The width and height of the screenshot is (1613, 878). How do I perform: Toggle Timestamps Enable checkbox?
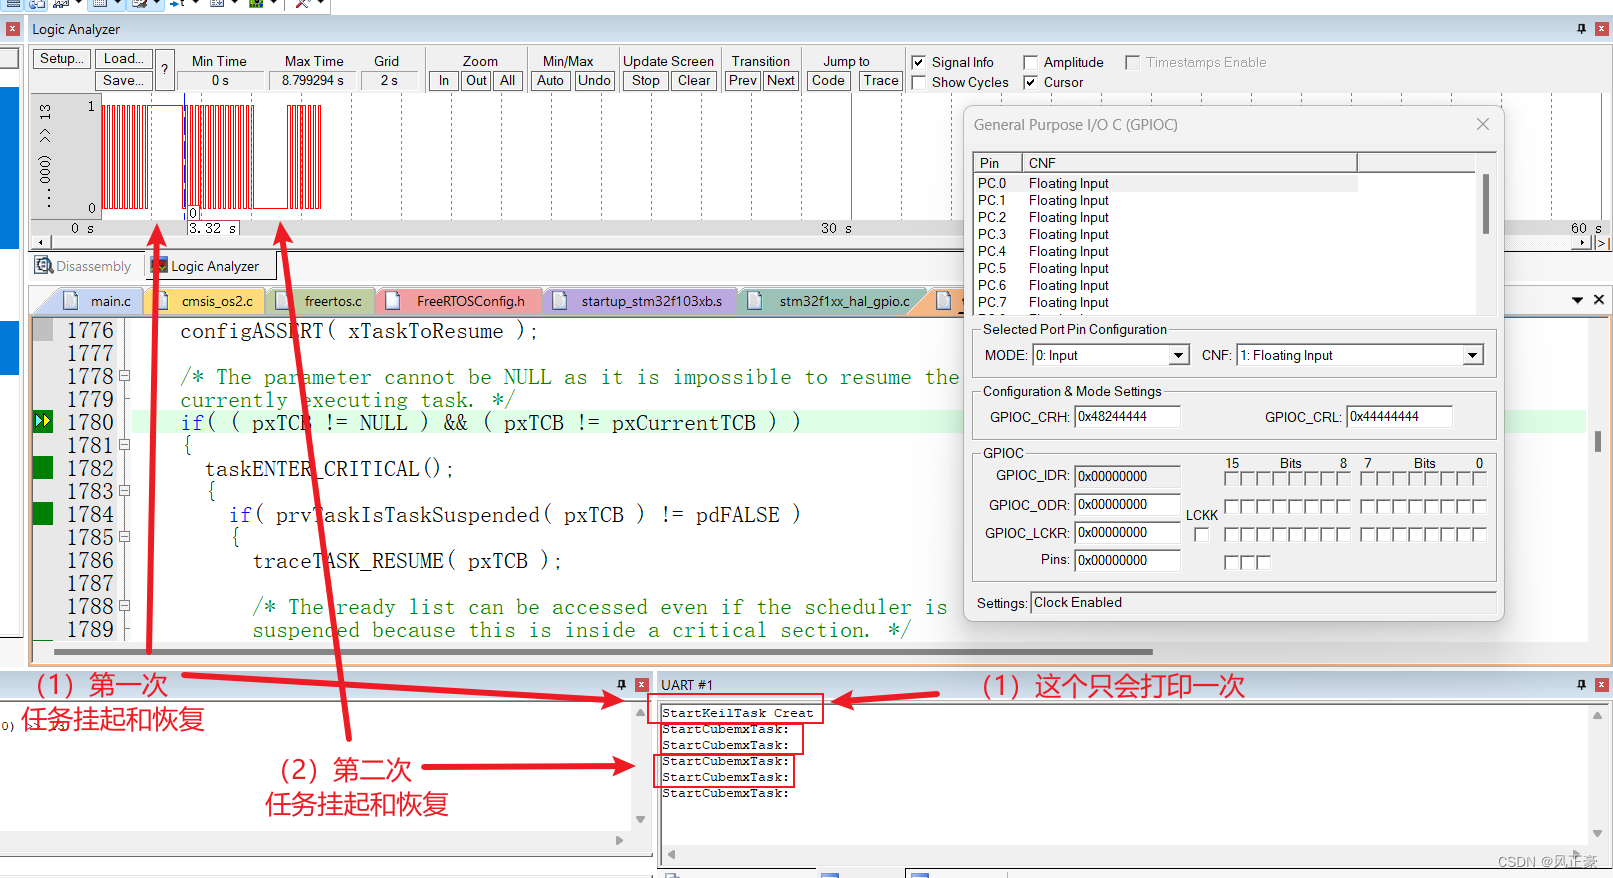tap(1132, 62)
